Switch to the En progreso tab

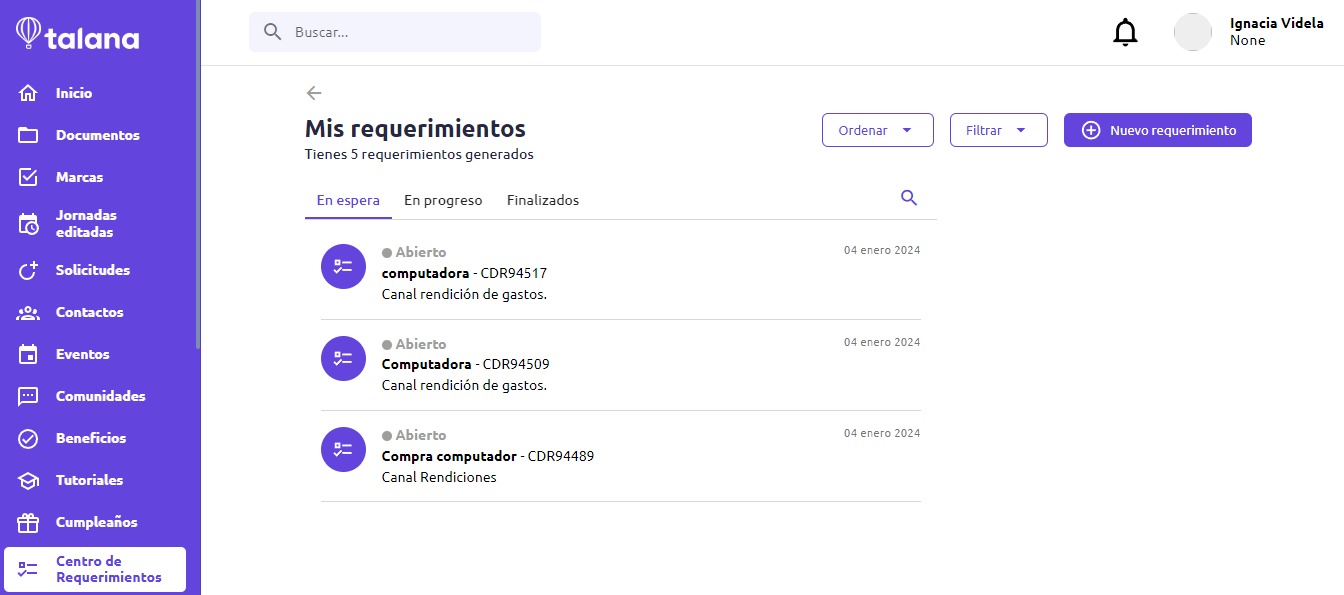443,200
